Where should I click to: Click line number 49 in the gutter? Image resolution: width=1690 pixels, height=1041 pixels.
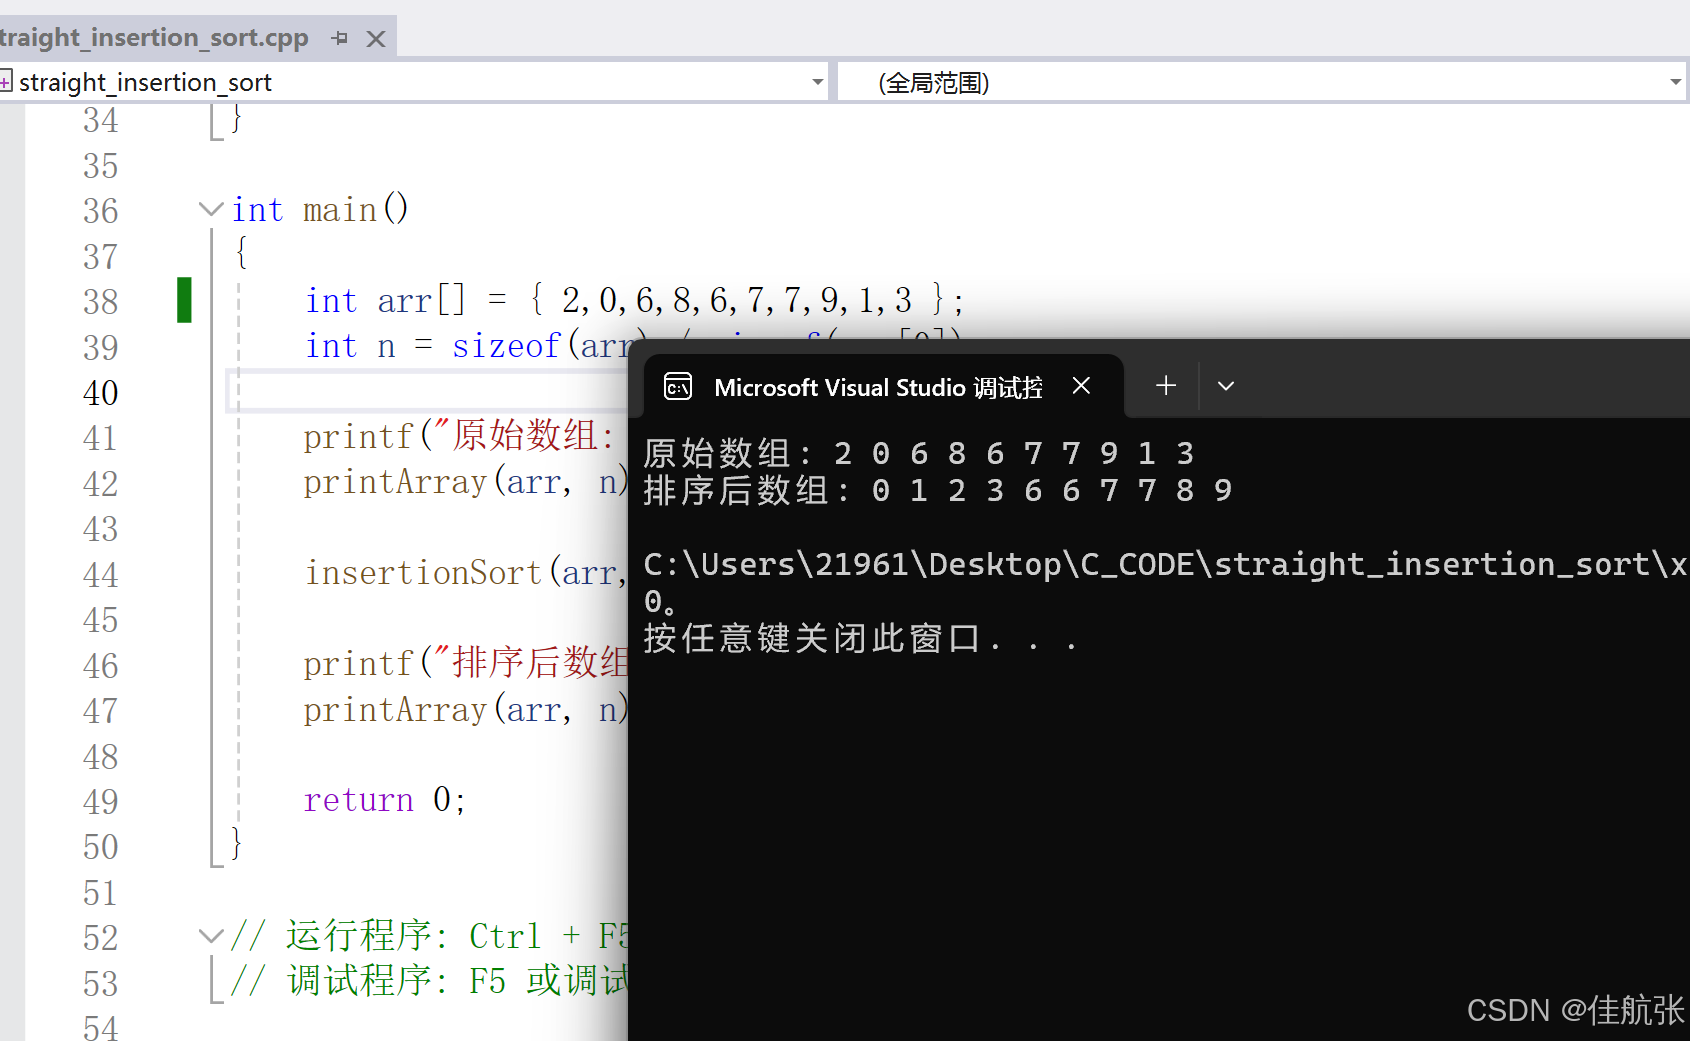[100, 801]
